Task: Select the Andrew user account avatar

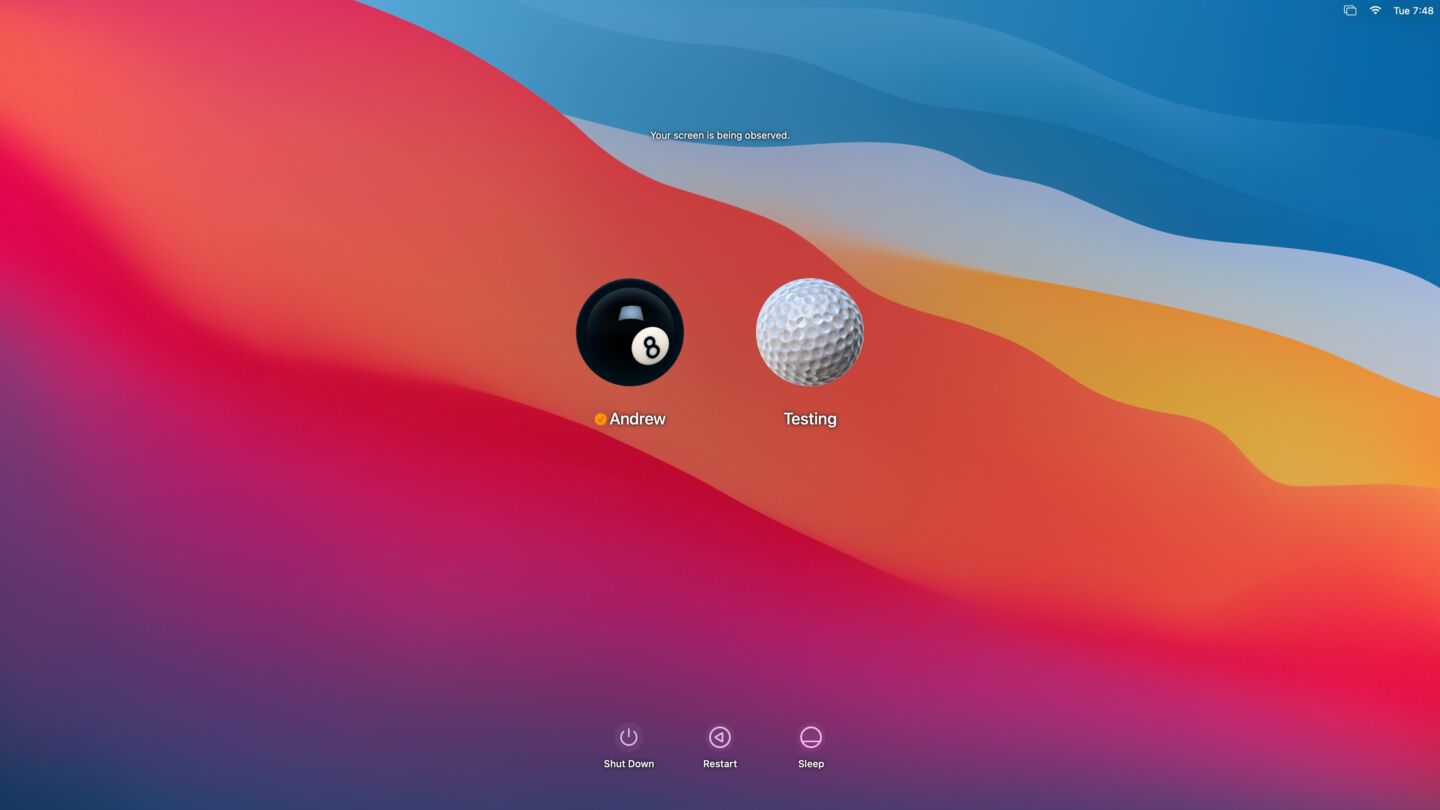Action: tap(629, 331)
